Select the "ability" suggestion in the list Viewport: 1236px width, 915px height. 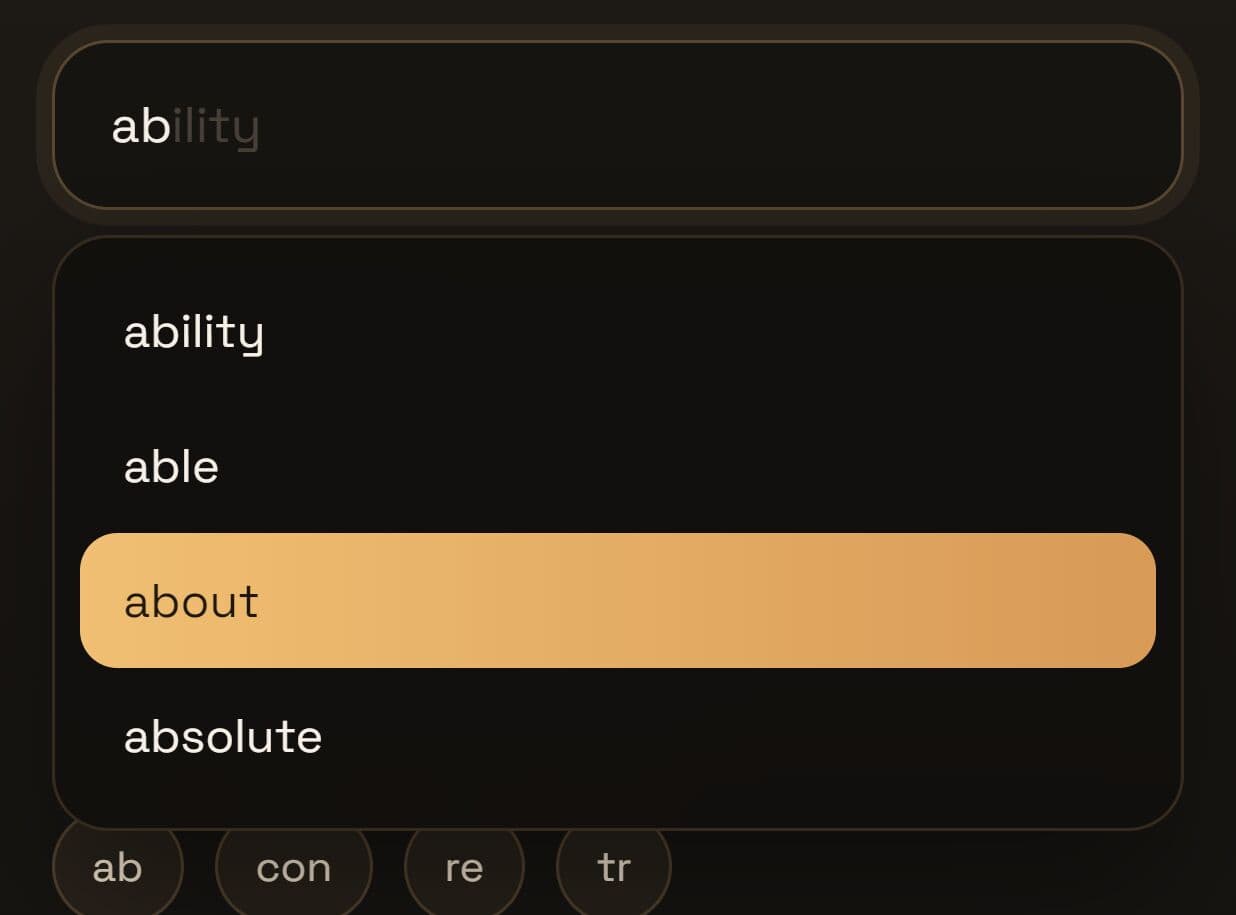[617, 332]
